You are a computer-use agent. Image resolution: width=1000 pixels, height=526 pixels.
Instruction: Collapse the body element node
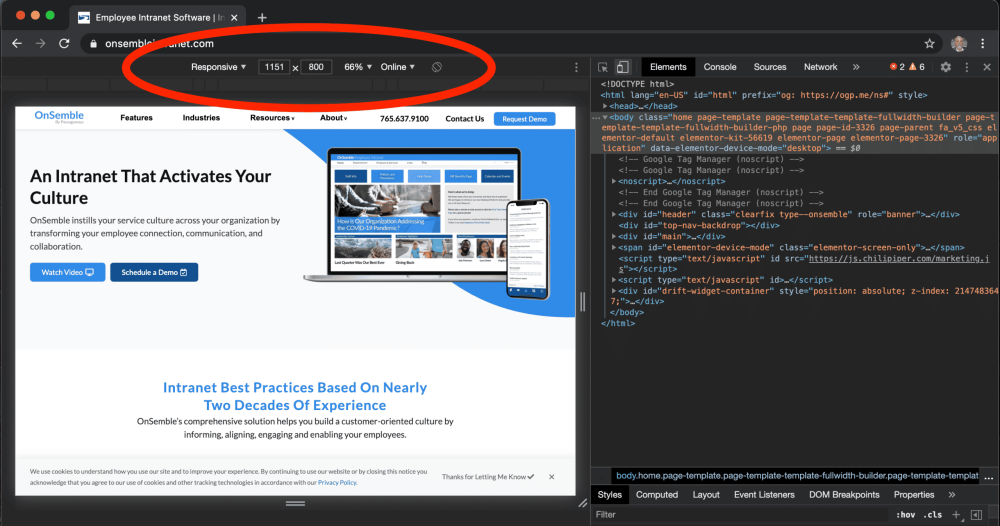(605, 117)
